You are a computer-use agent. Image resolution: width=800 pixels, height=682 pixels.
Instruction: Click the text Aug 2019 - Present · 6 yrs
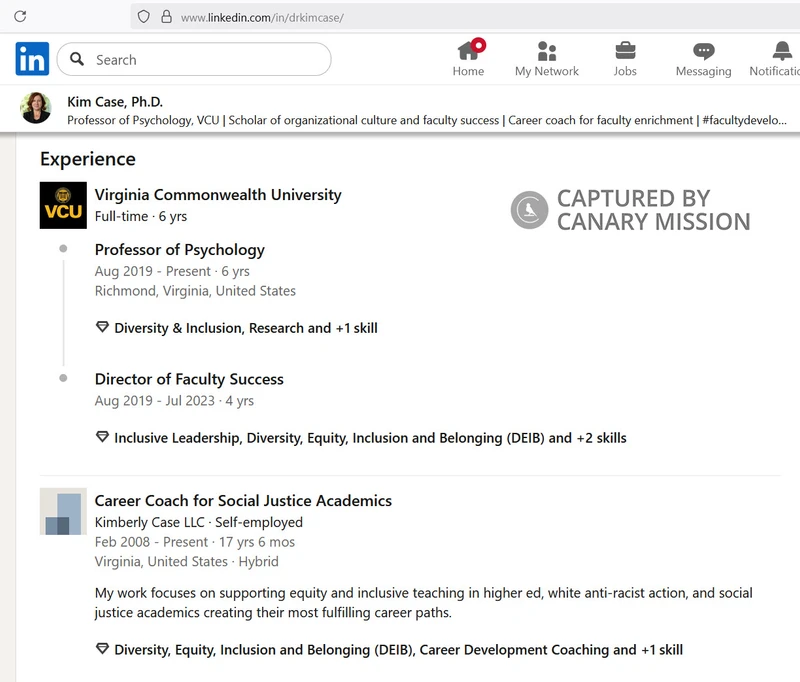click(172, 271)
